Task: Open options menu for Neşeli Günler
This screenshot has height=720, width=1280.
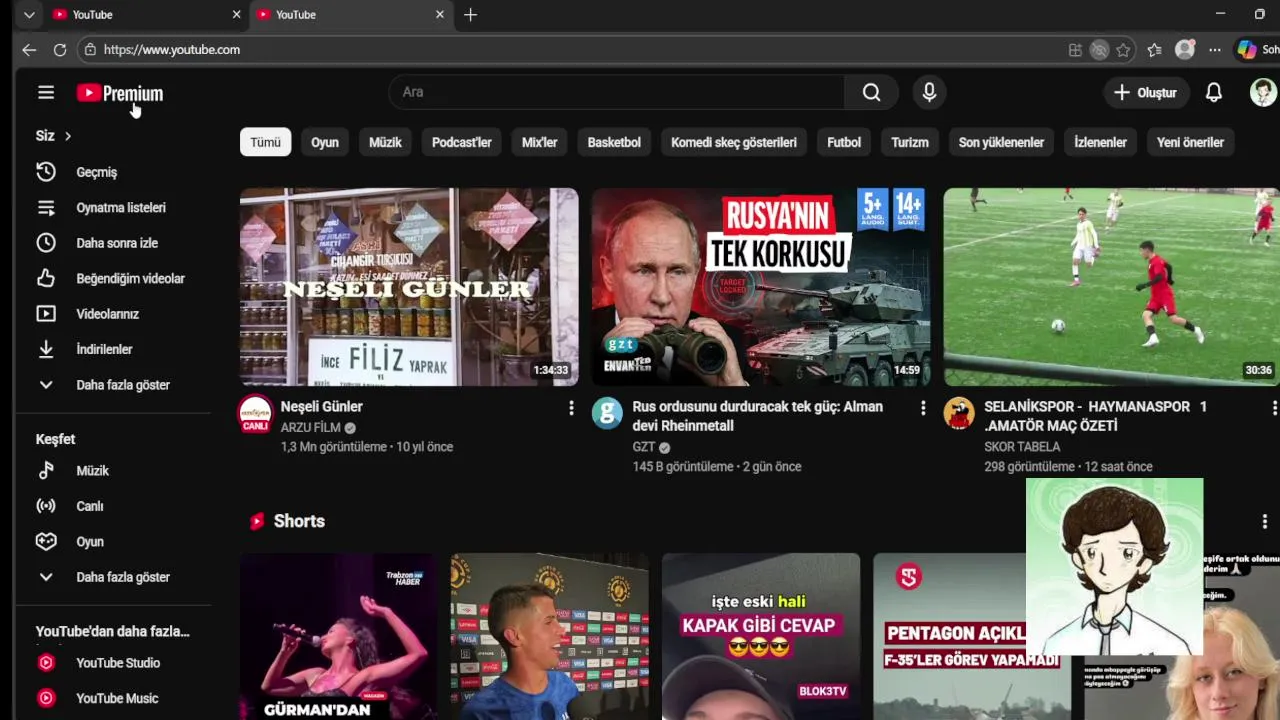Action: 571,408
